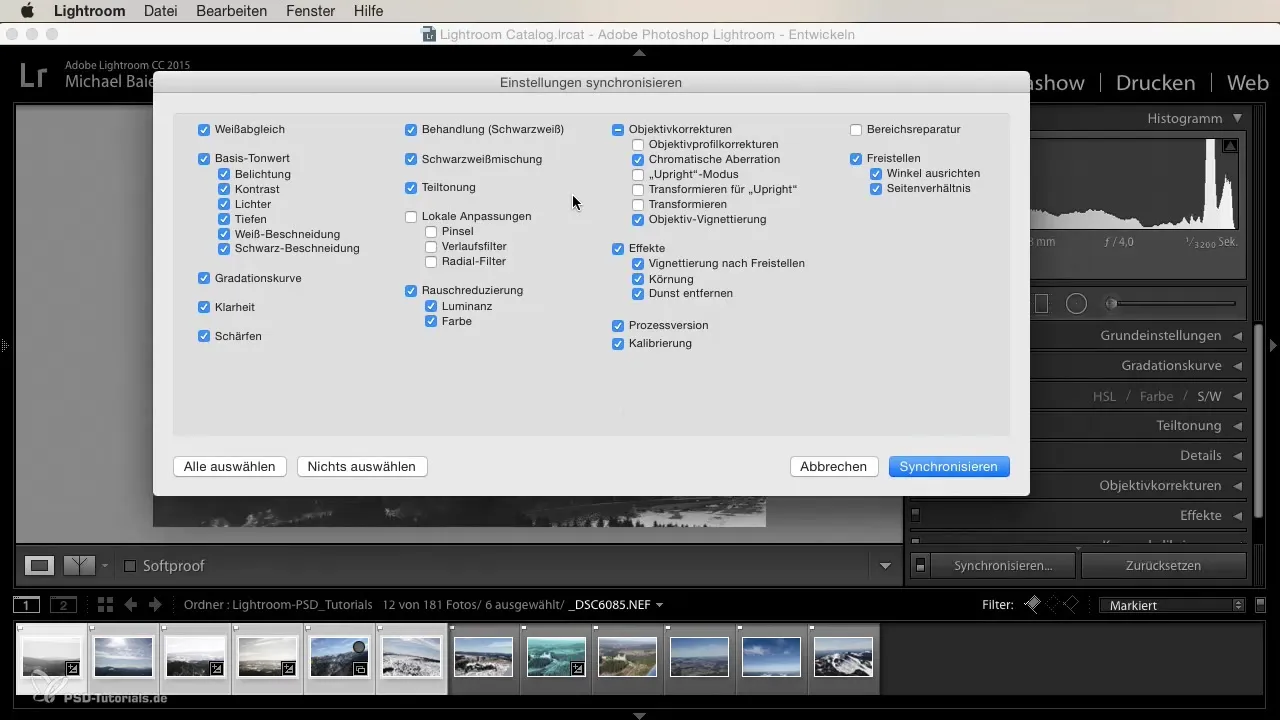Viewport: 1280px width, 720px height.
Task: Uncheck Weißabgleich checkbox
Action: (204, 129)
